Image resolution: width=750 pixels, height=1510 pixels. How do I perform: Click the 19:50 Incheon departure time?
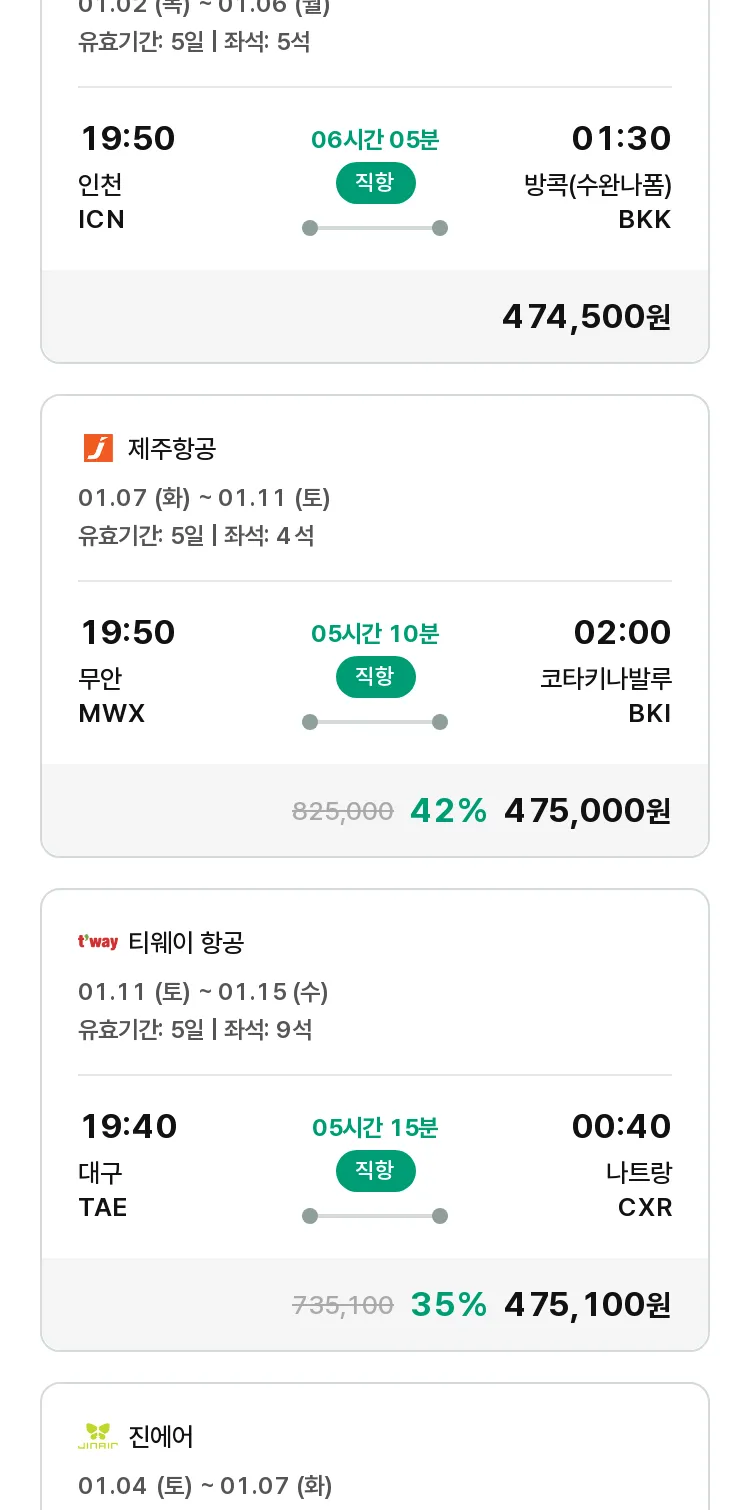128,139
